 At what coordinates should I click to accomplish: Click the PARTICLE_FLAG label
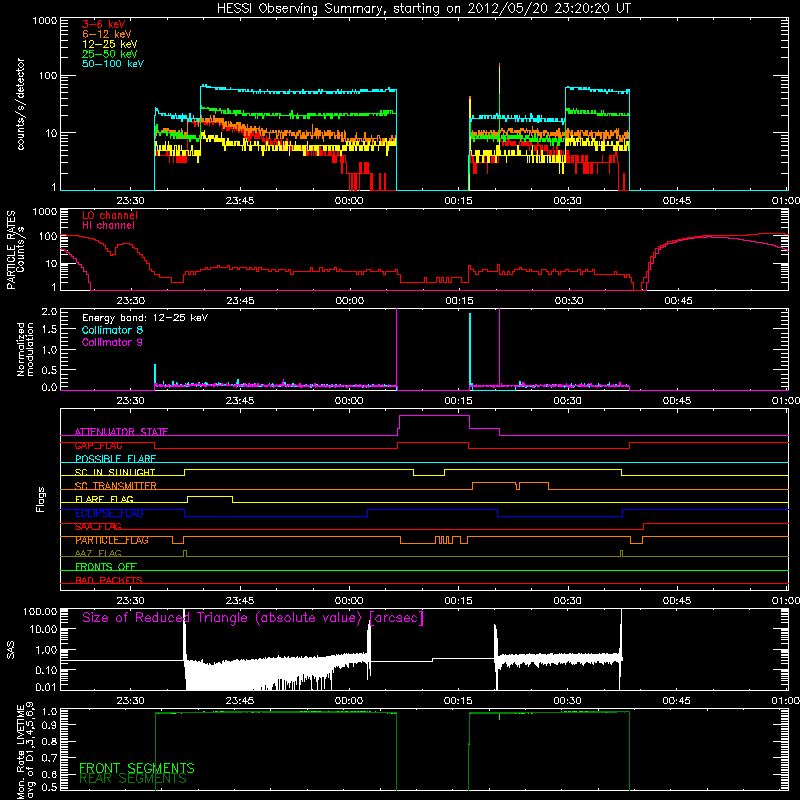pos(112,540)
